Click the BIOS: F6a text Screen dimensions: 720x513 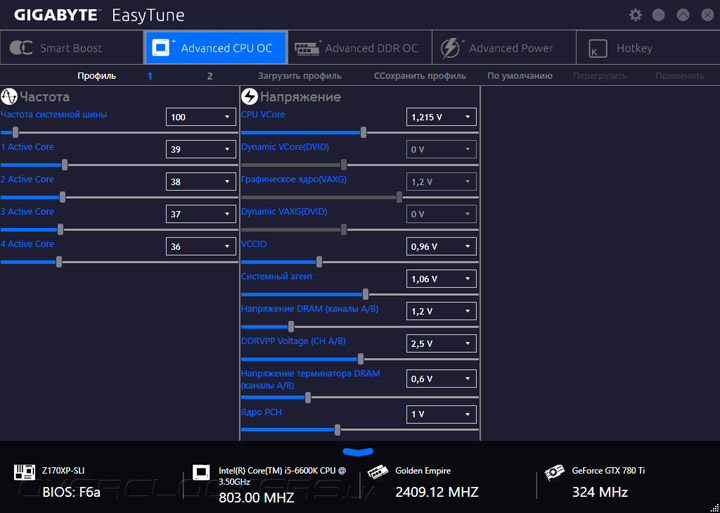tap(71, 493)
